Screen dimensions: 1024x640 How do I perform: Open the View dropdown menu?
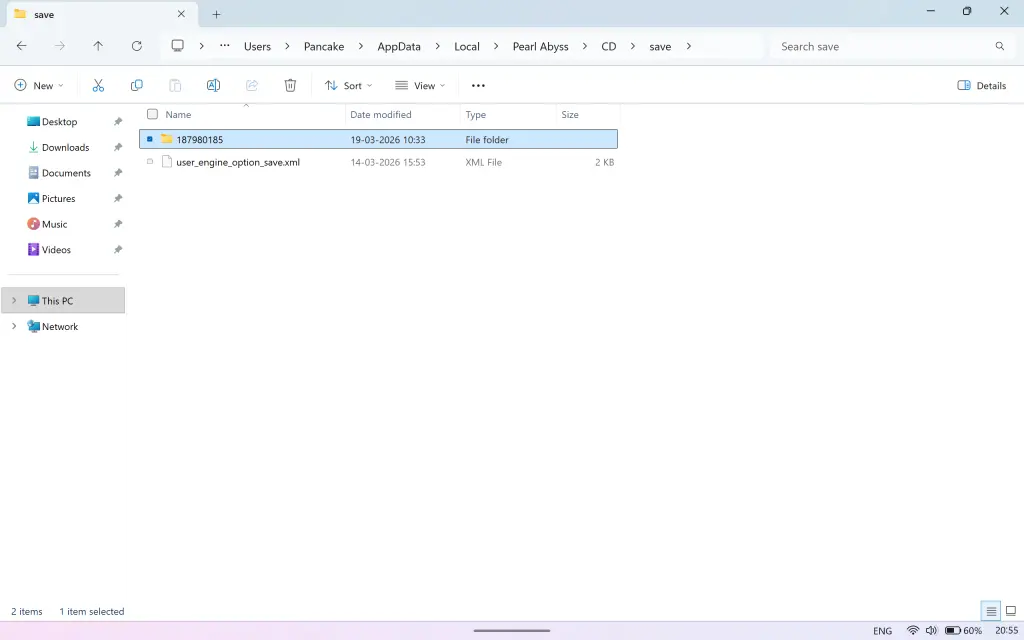click(x=420, y=86)
